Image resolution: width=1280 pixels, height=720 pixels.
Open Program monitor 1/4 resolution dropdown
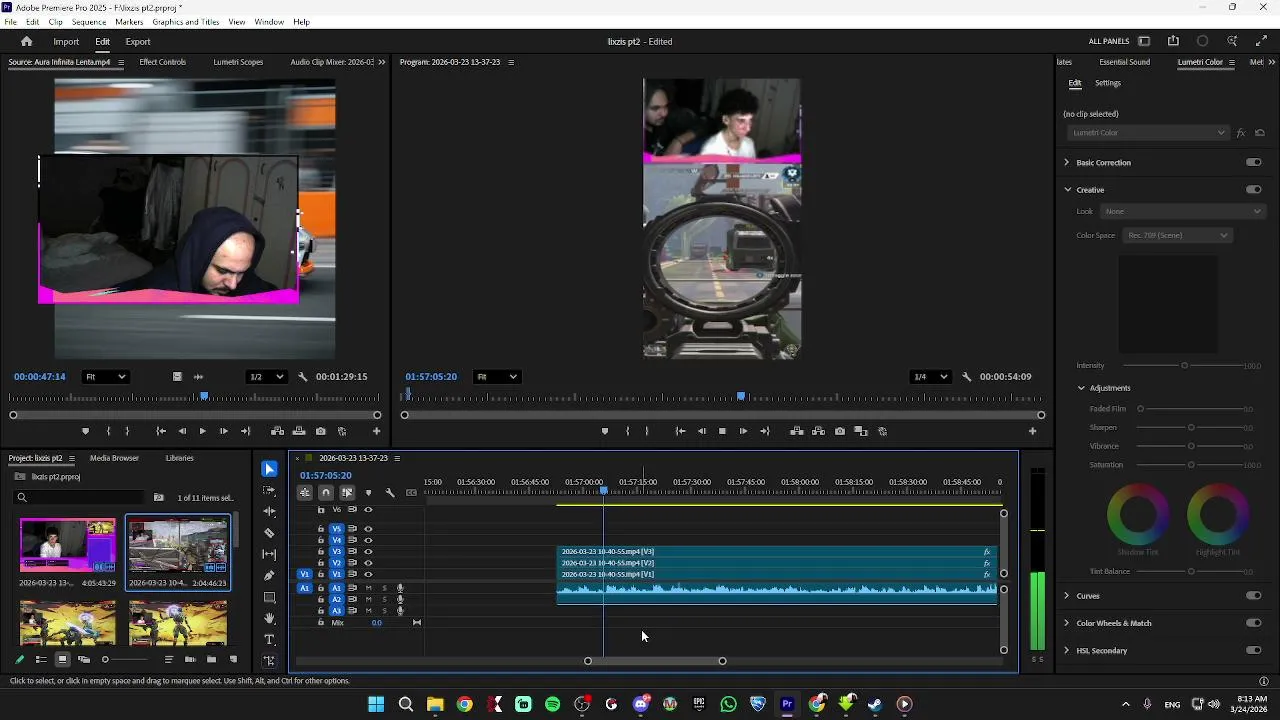click(x=930, y=377)
